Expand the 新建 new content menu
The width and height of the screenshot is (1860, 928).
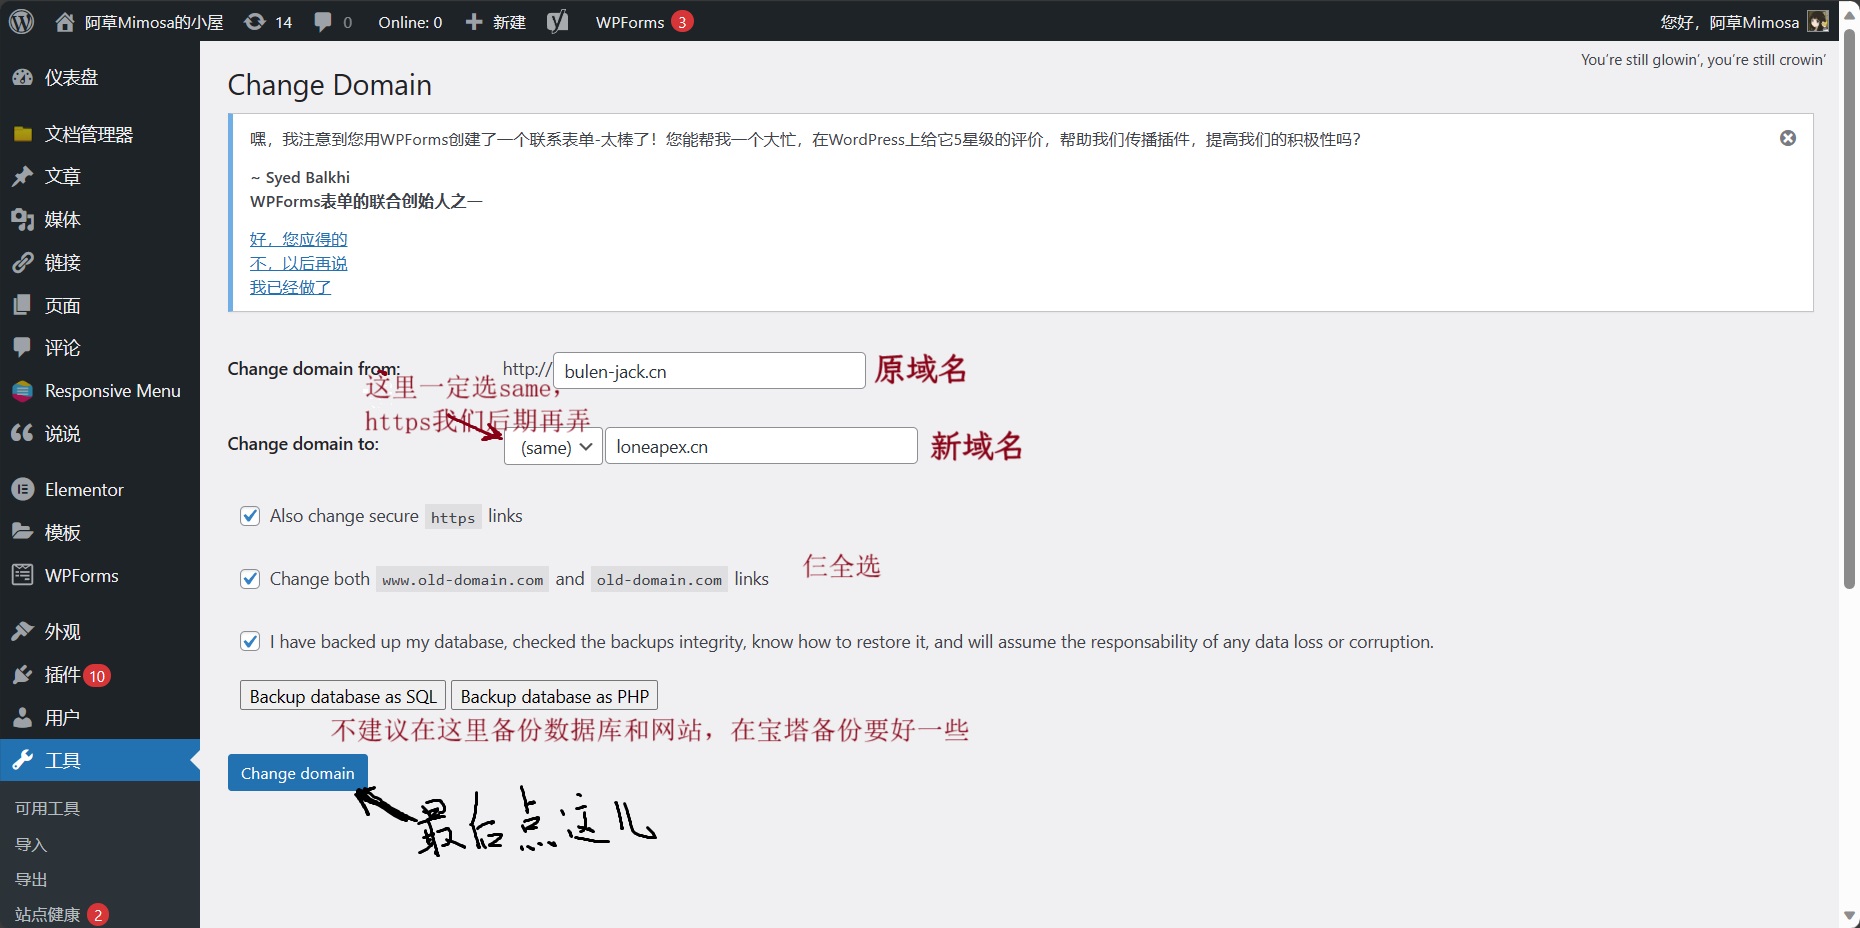[x=496, y=22]
